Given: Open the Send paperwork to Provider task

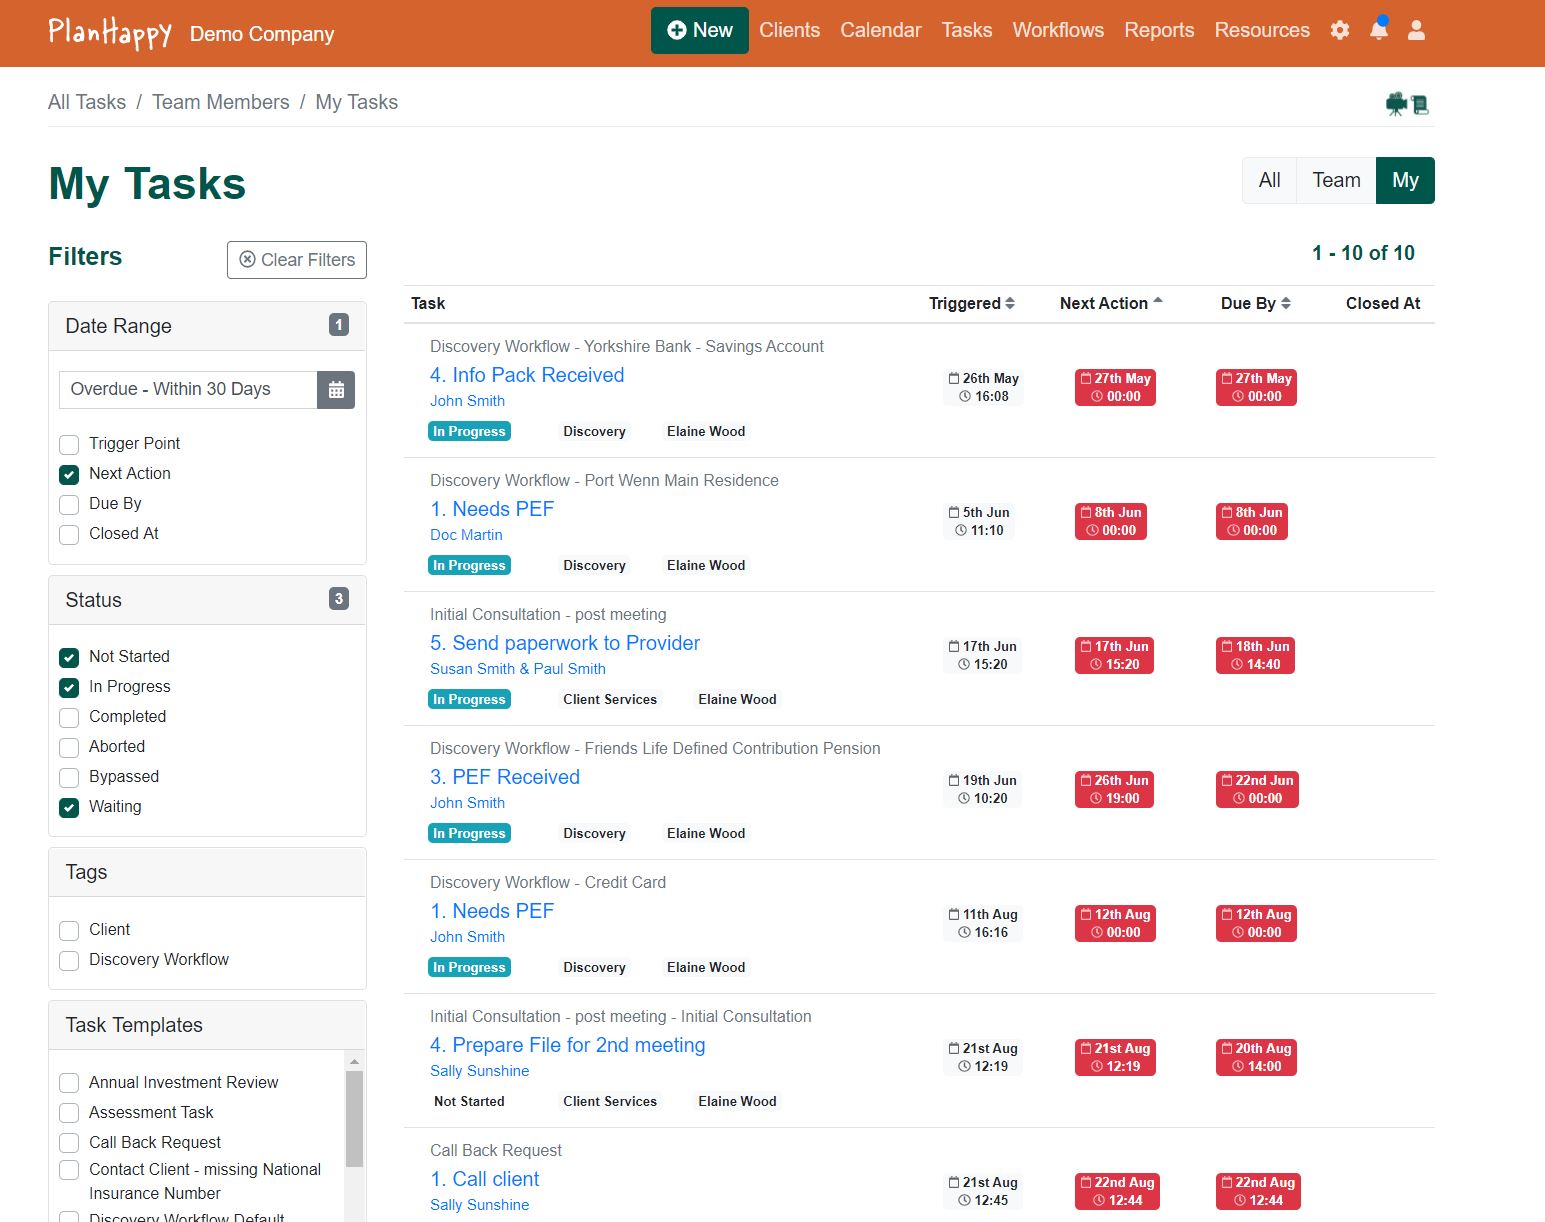Looking at the screenshot, I should point(565,643).
